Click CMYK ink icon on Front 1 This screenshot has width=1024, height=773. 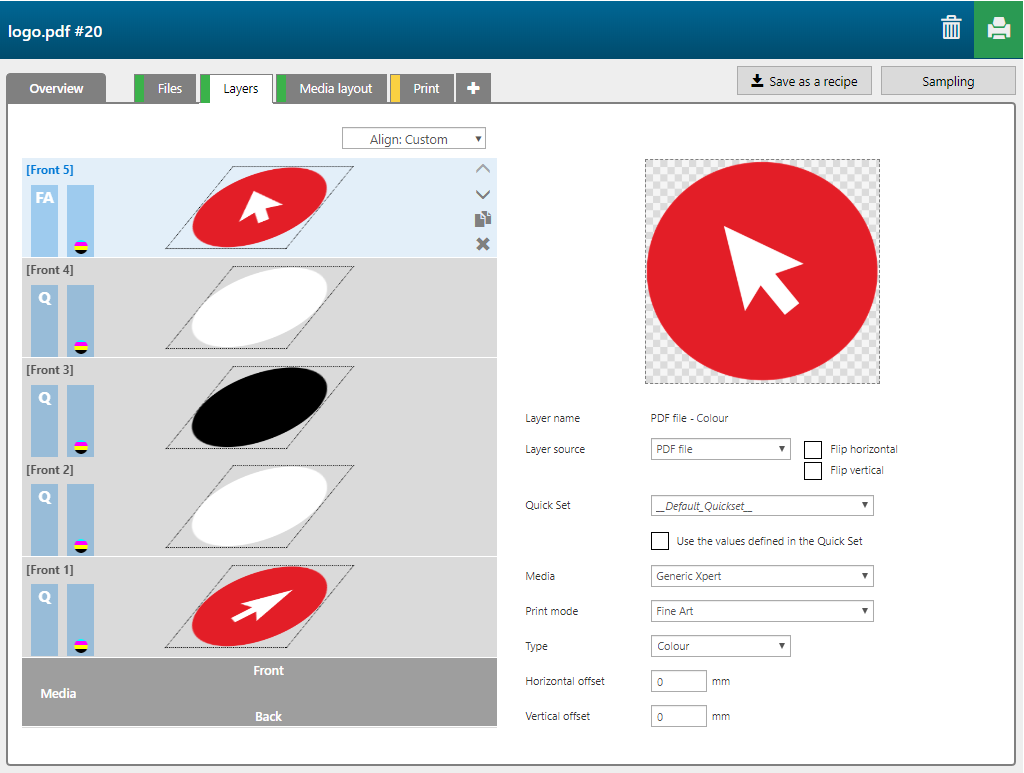81,646
